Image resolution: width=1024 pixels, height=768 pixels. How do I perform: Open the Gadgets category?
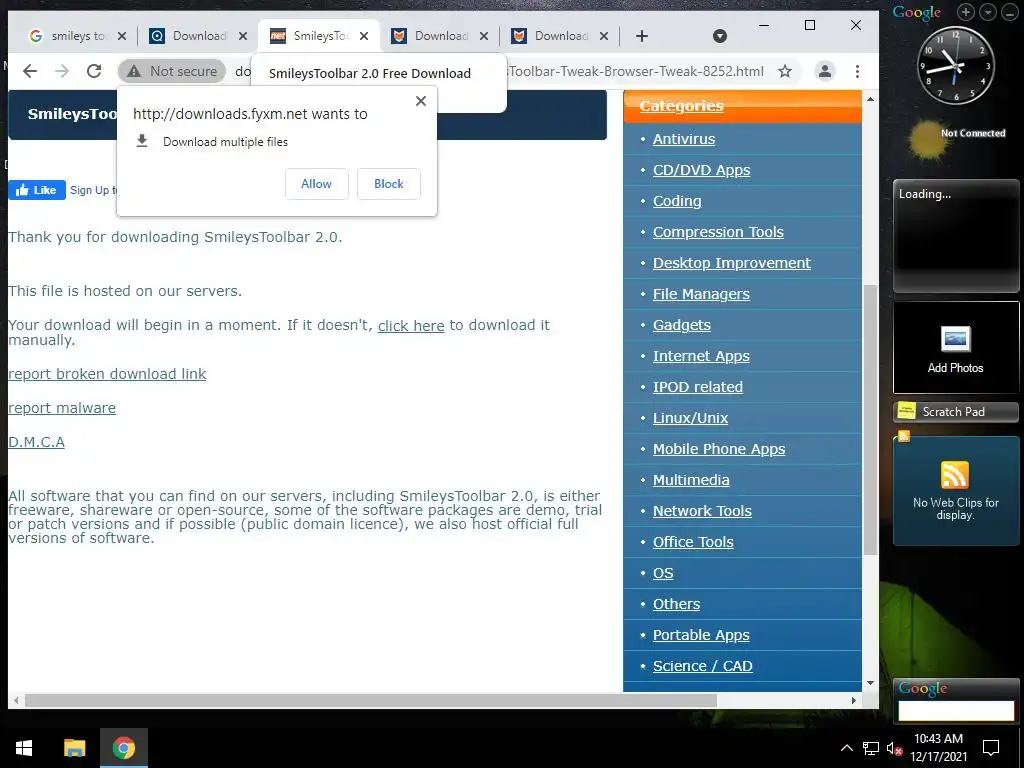(682, 325)
